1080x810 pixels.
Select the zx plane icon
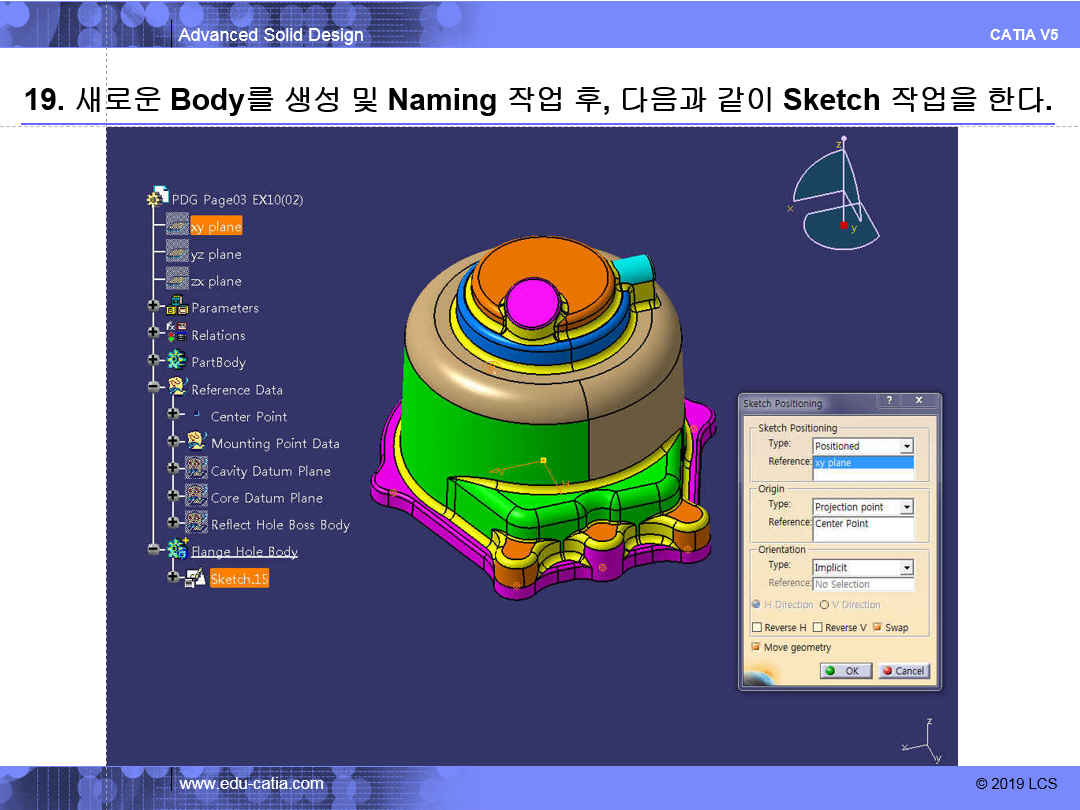177,281
